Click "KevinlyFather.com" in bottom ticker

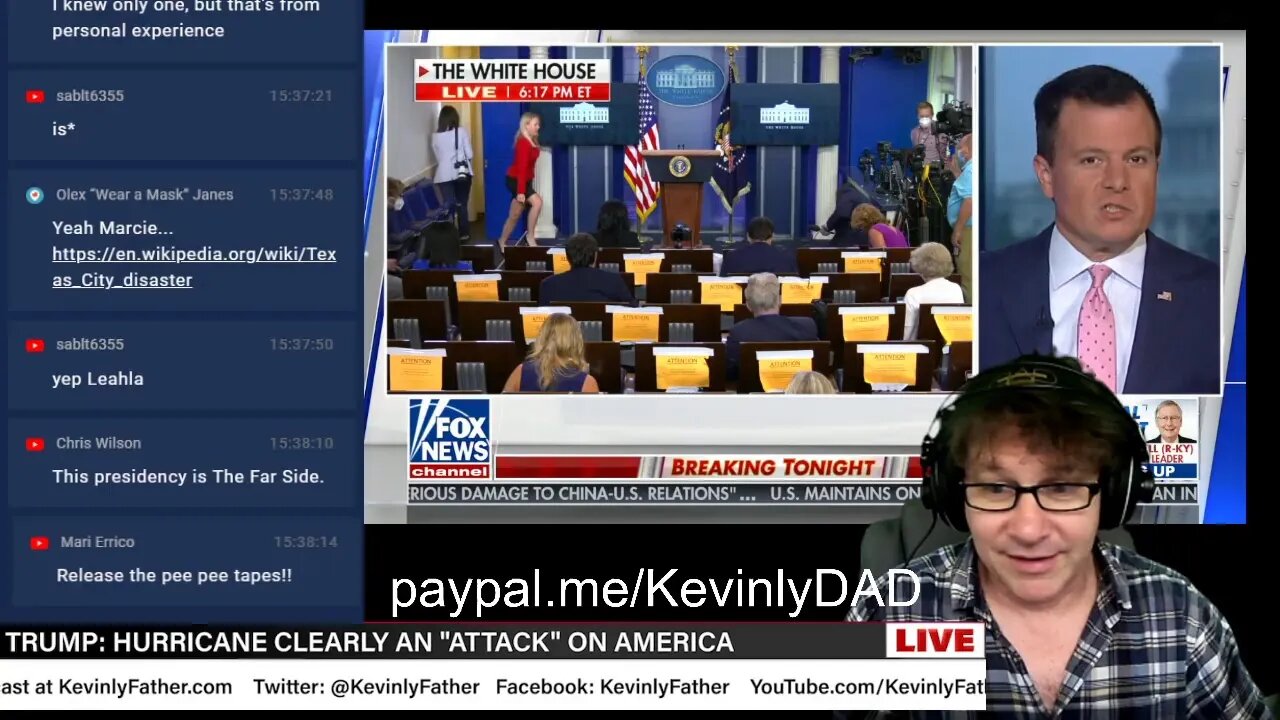(145, 687)
